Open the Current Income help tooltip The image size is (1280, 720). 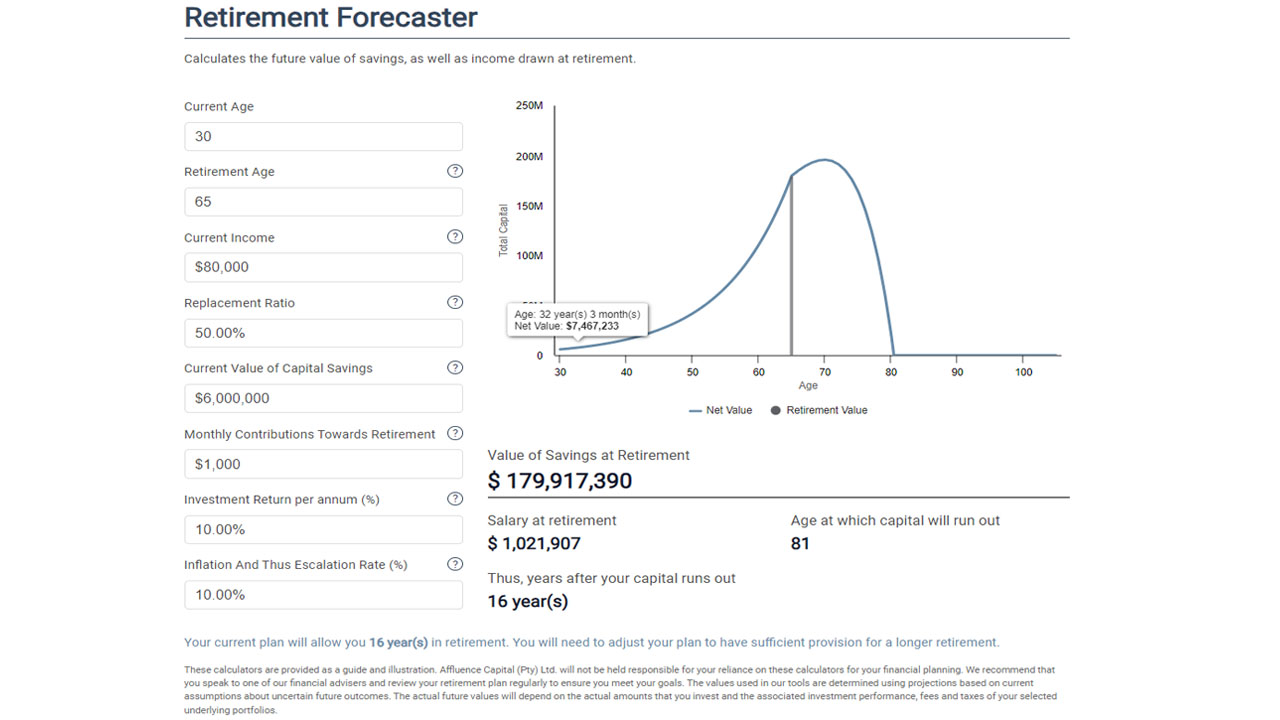pyautogui.click(x=455, y=236)
